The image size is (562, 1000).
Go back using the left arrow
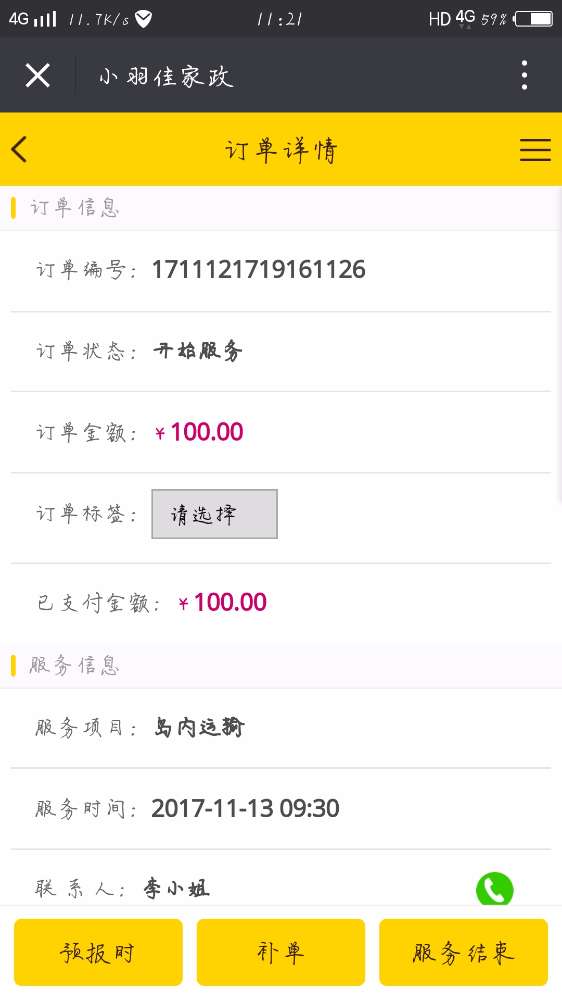19,149
